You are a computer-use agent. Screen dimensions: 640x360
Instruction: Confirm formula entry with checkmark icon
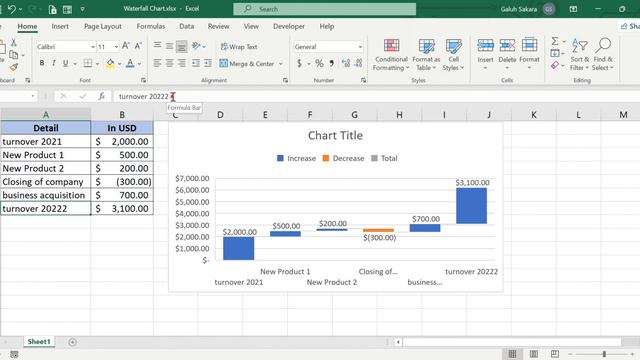83,96
